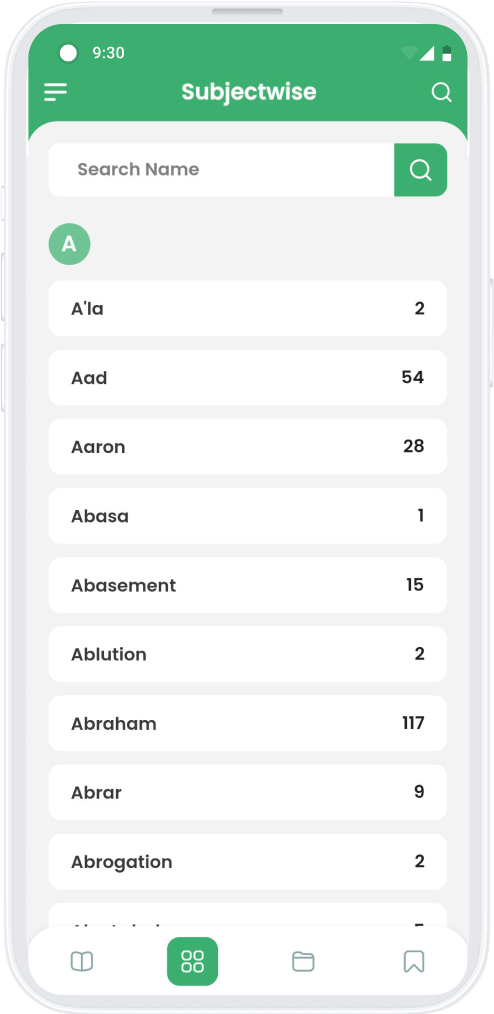Select the Abasement subject row
This screenshot has height=1014, width=494.
[248, 585]
